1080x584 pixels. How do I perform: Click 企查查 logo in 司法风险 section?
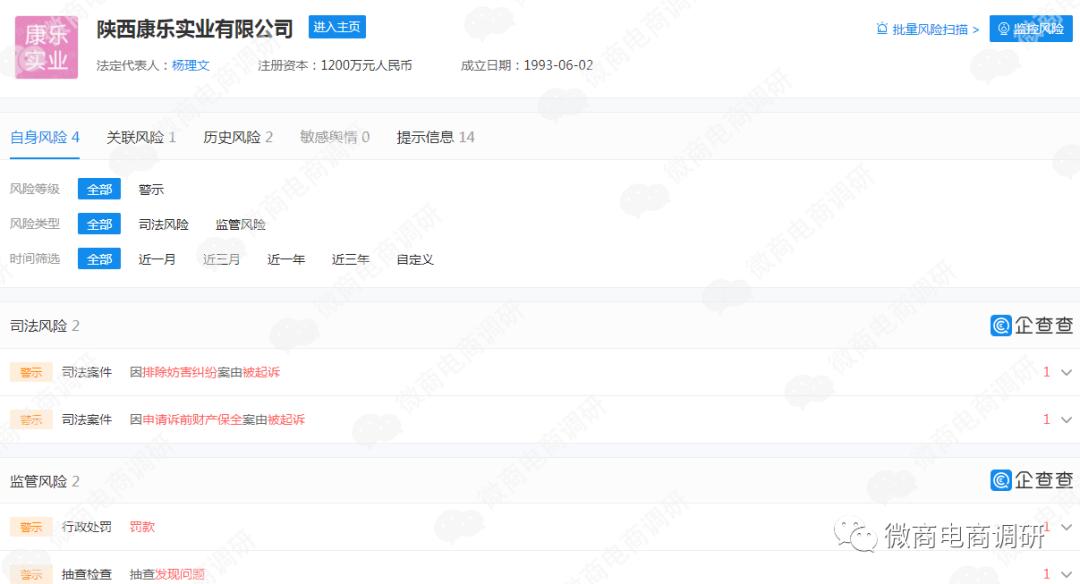pyautogui.click(x=1031, y=325)
